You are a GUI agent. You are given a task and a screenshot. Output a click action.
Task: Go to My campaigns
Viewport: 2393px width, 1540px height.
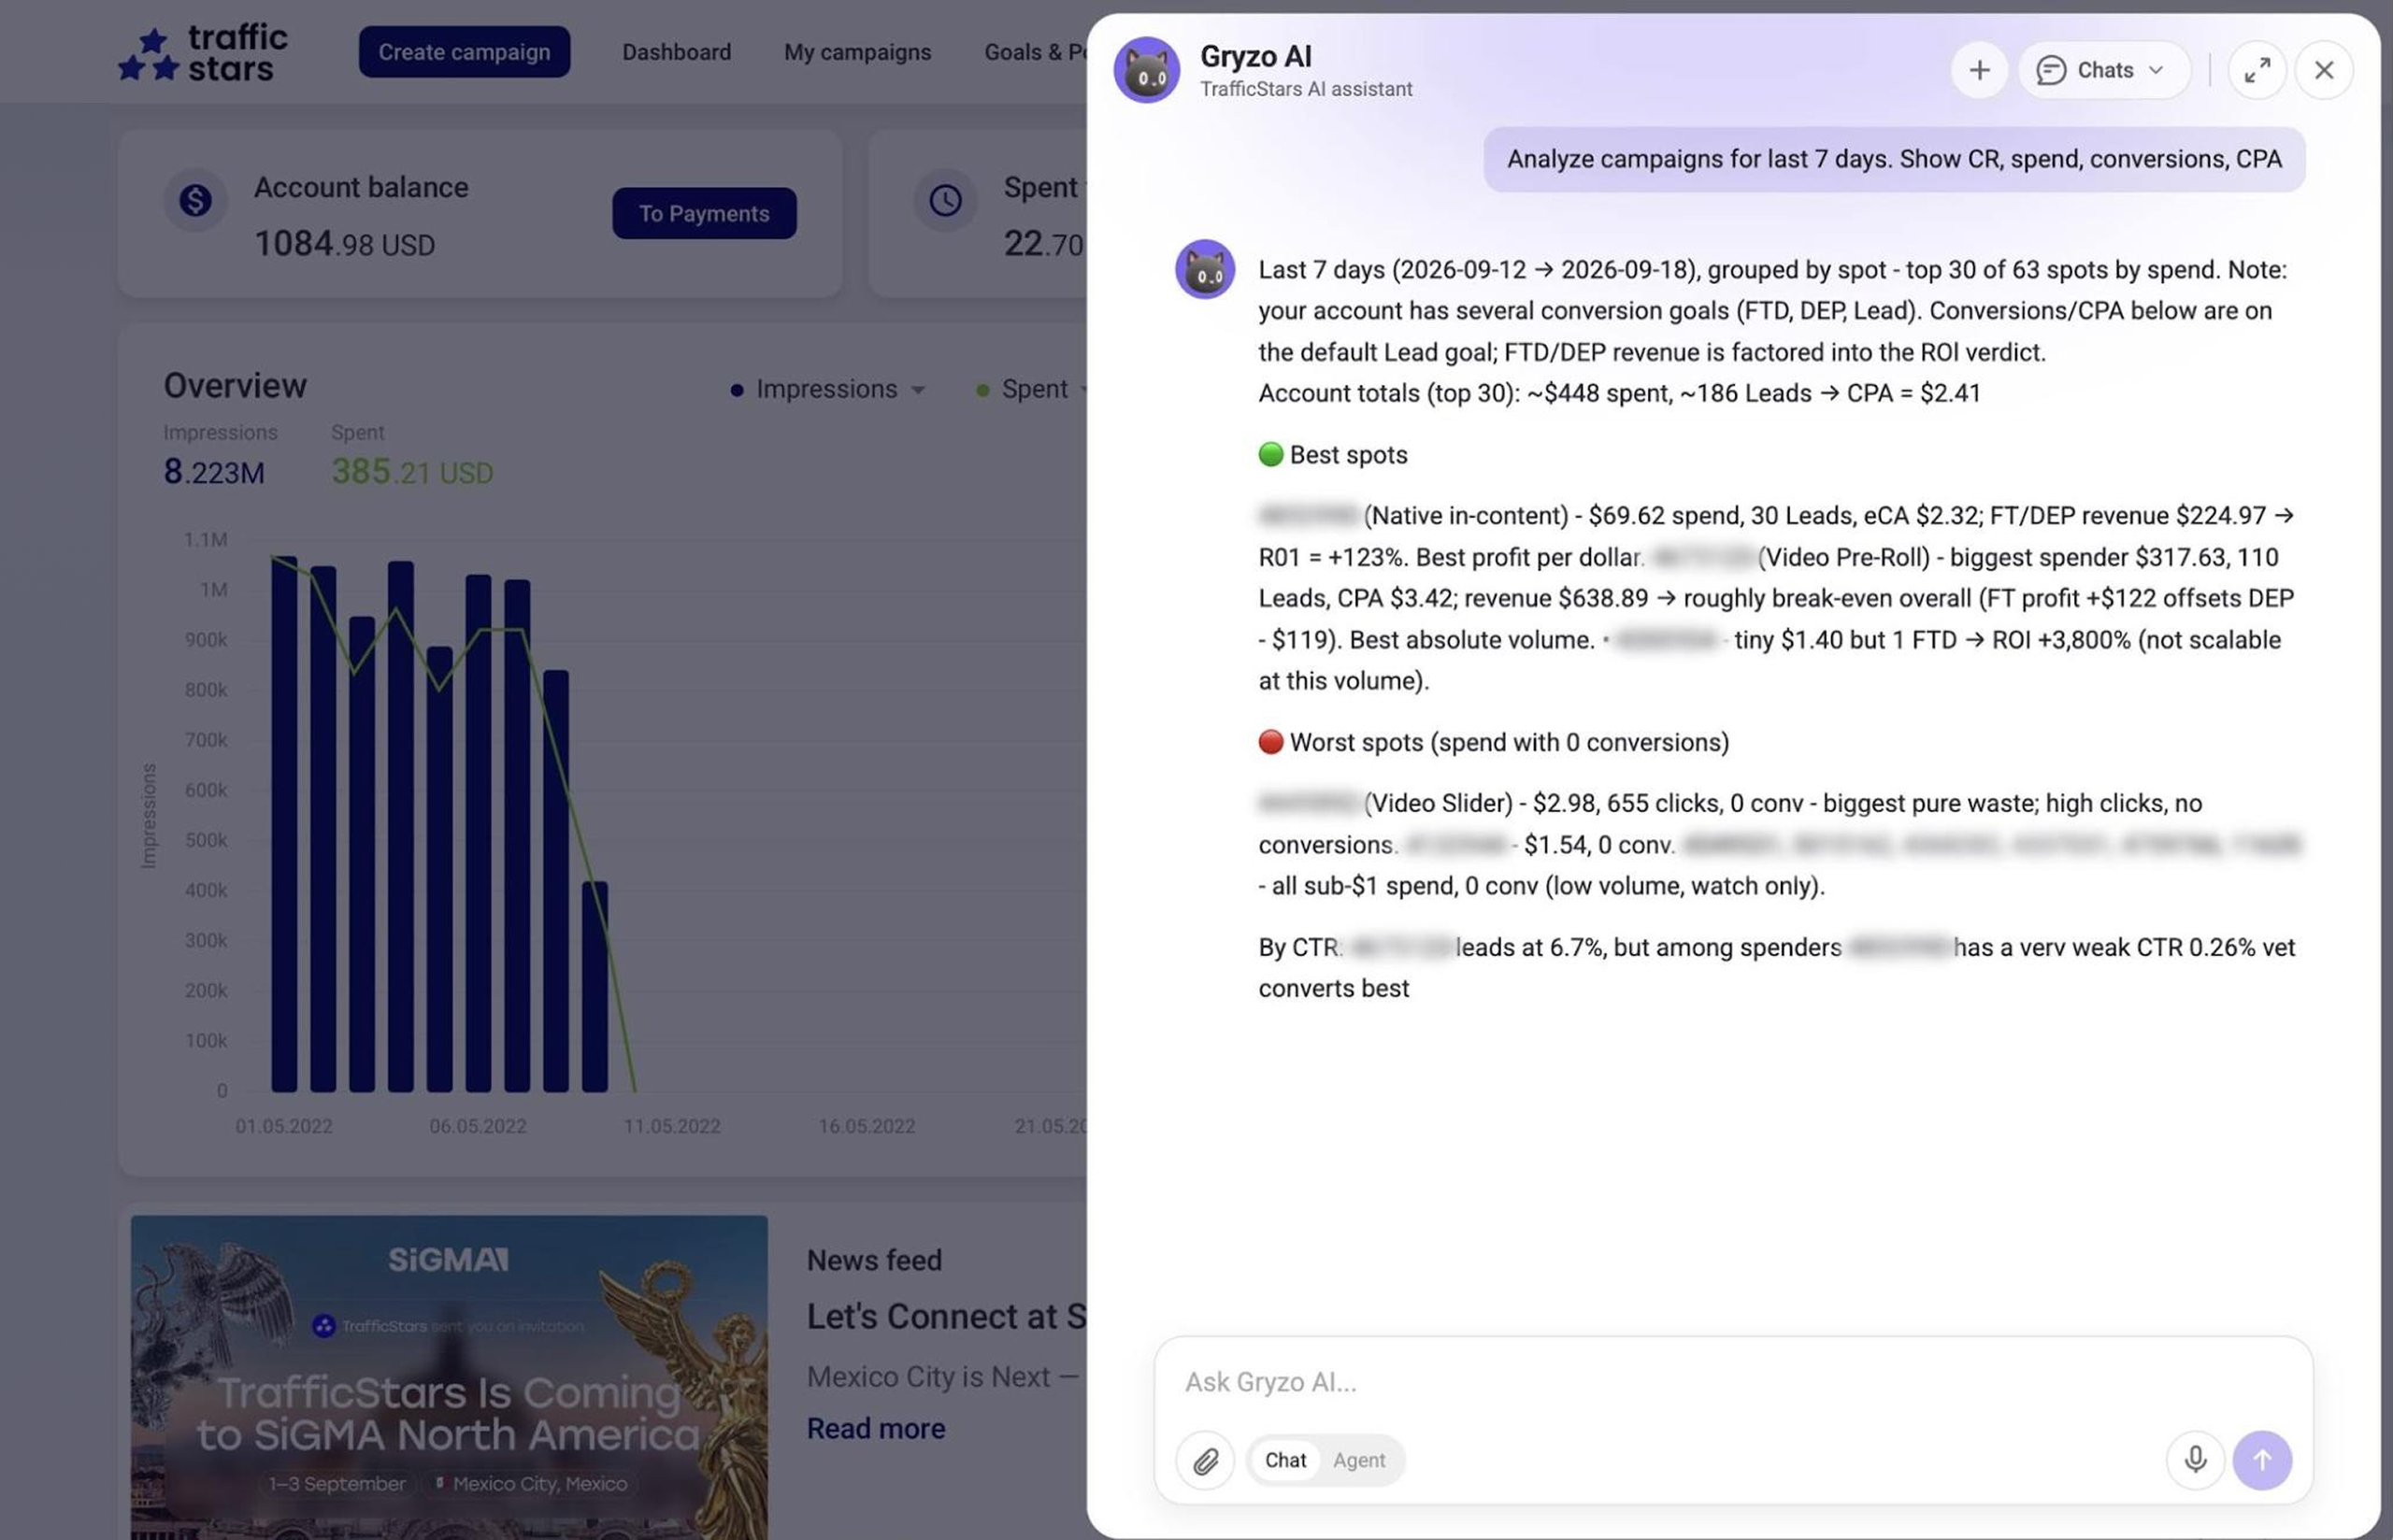pos(858,52)
